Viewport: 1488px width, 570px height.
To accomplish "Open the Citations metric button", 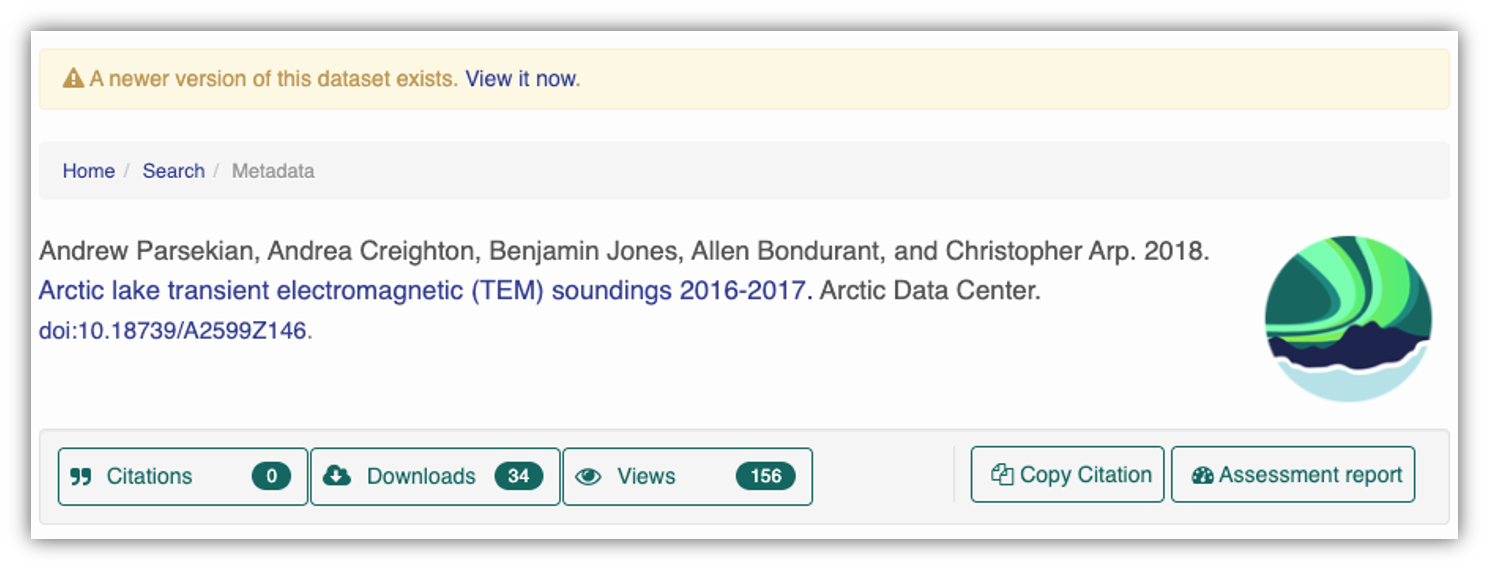I will pyautogui.click(x=183, y=477).
